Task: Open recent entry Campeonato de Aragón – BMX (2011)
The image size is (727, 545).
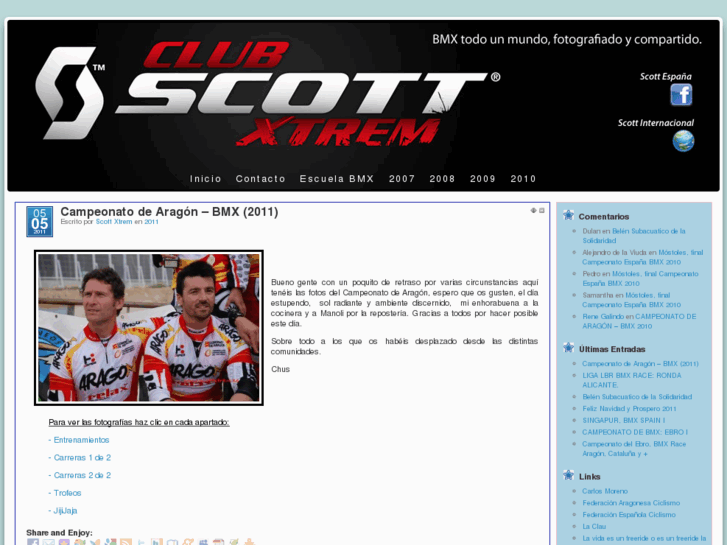Action: coord(640,364)
